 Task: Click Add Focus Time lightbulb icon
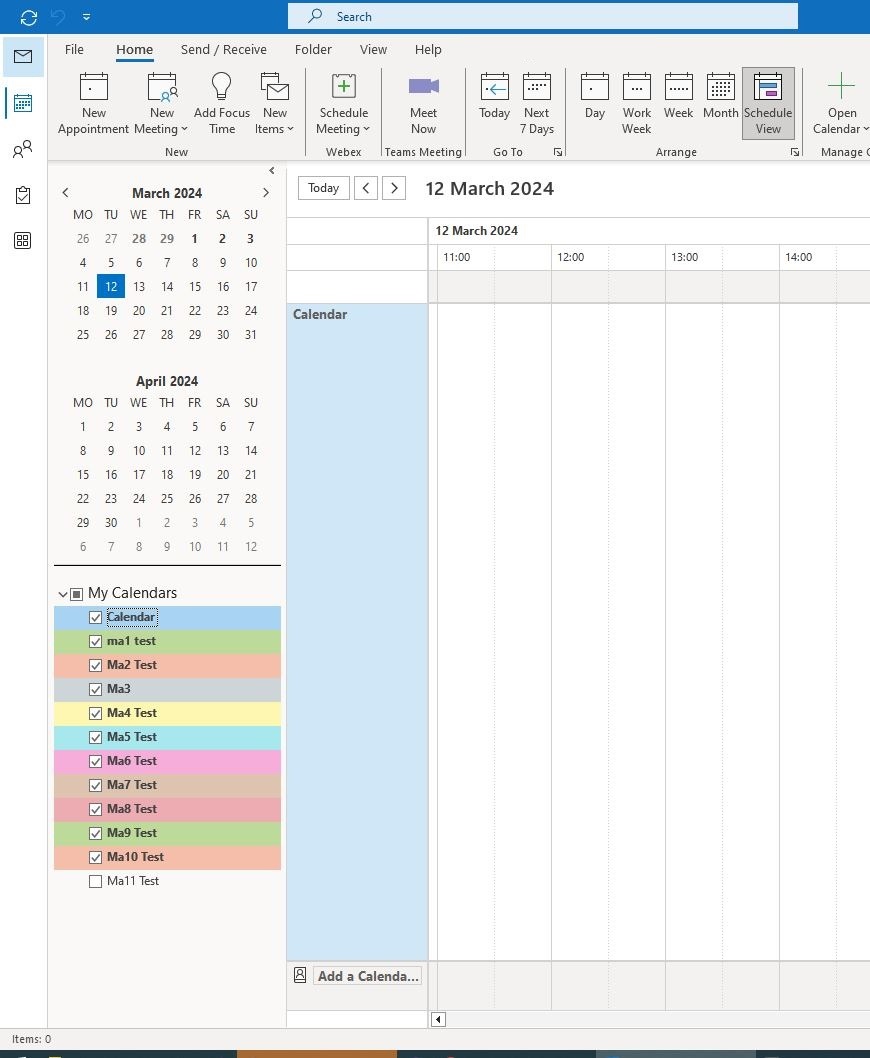point(221,87)
